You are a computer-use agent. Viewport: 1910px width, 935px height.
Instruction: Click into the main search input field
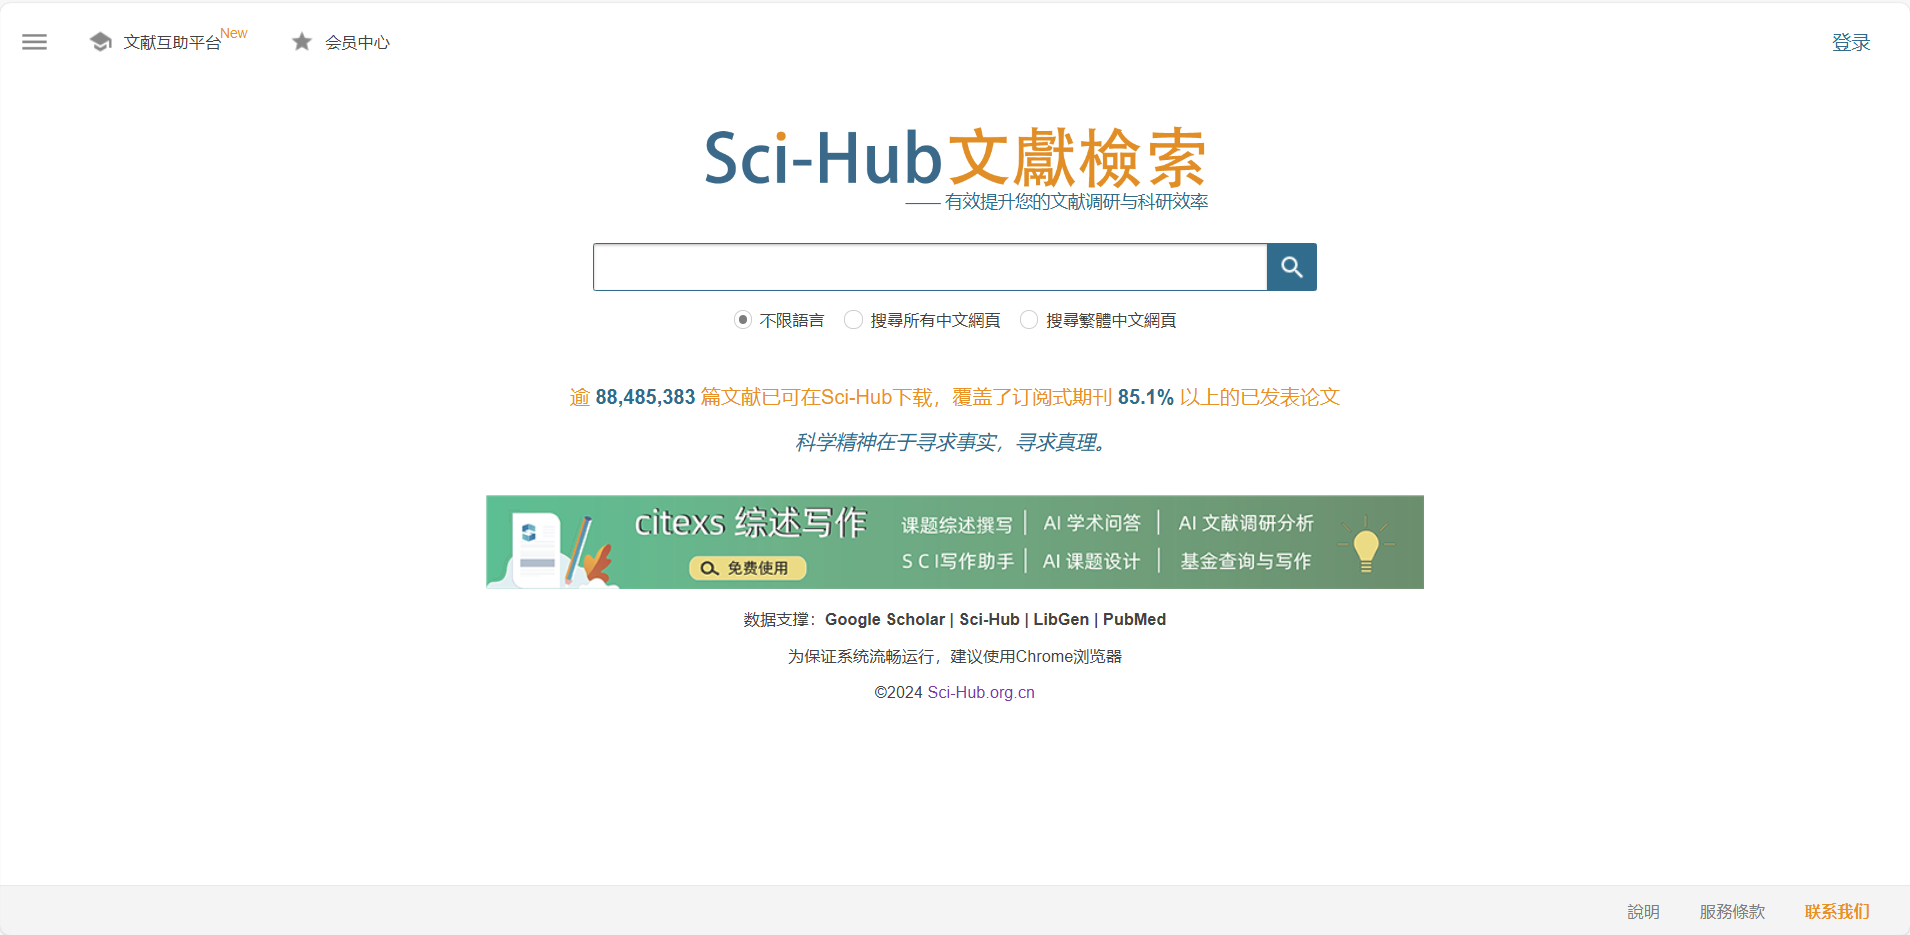coord(930,267)
